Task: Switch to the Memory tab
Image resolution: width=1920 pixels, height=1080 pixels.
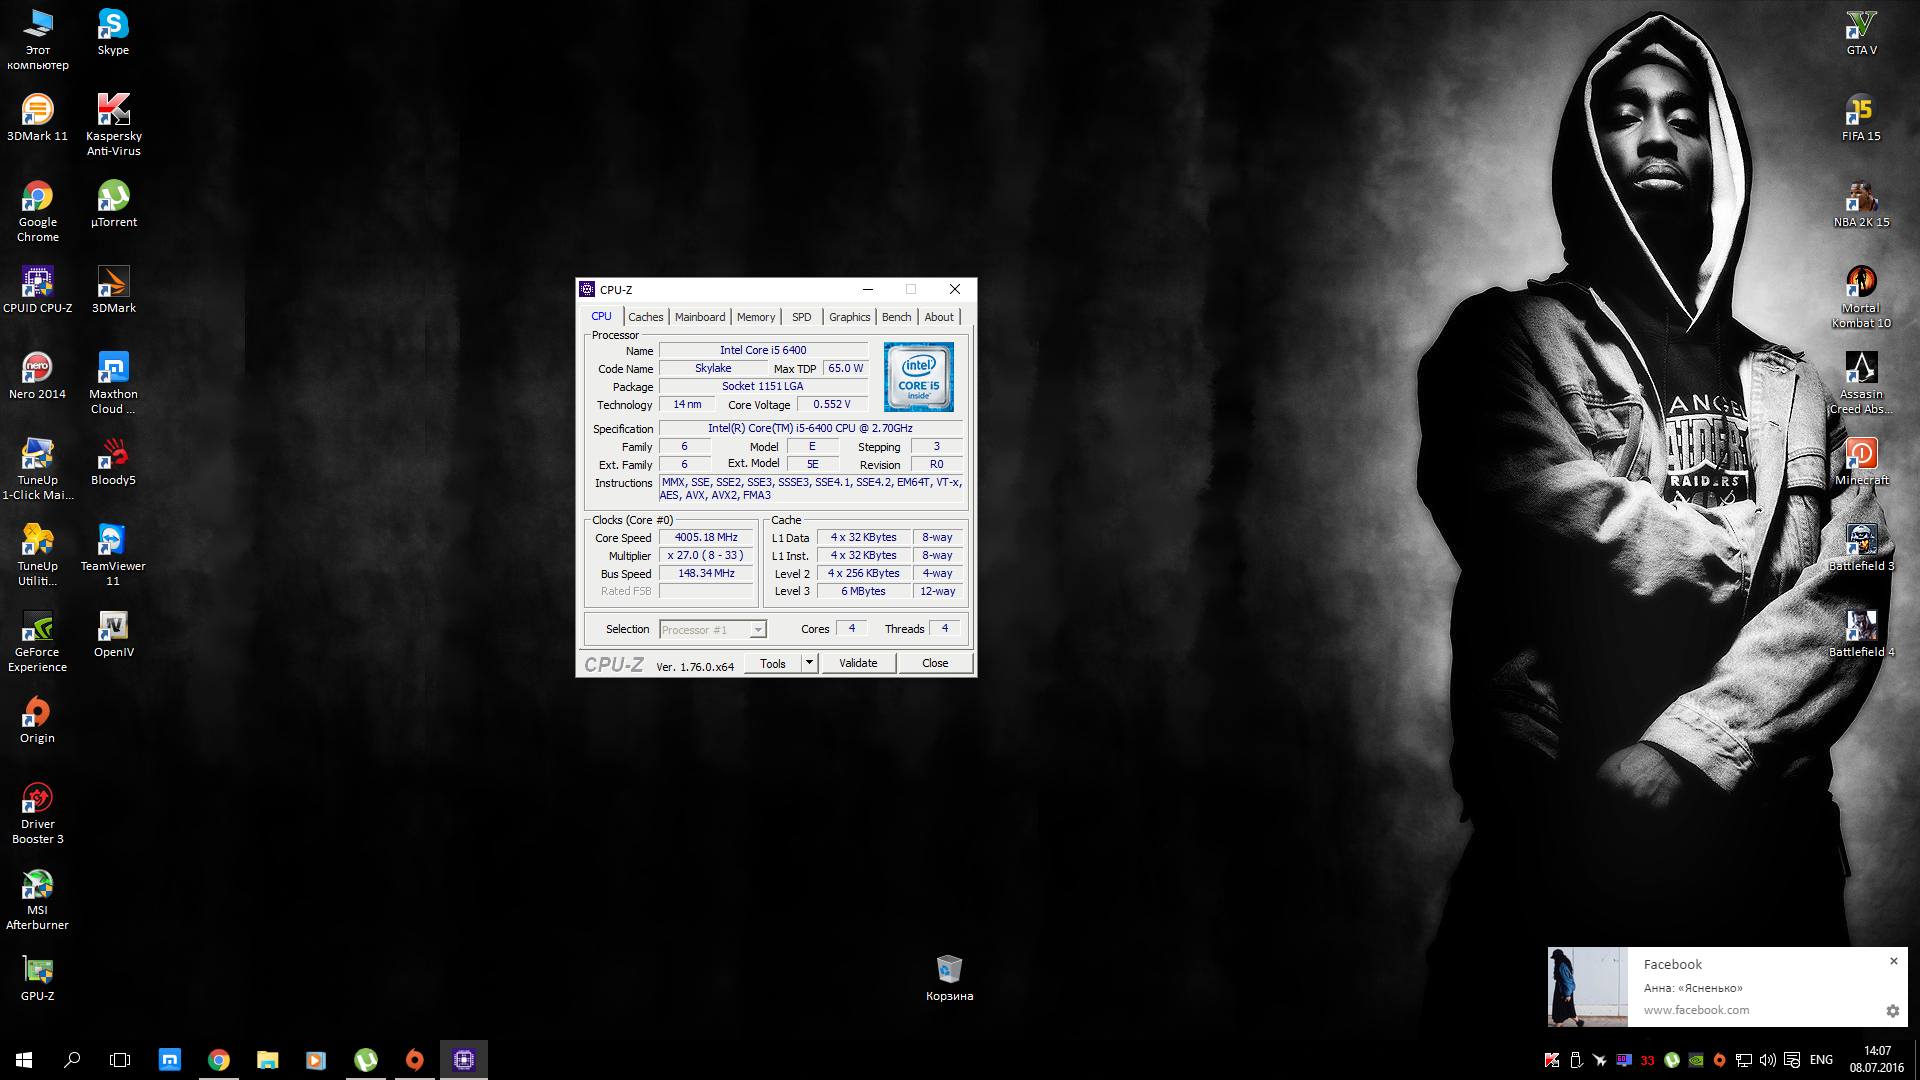Action: (755, 317)
